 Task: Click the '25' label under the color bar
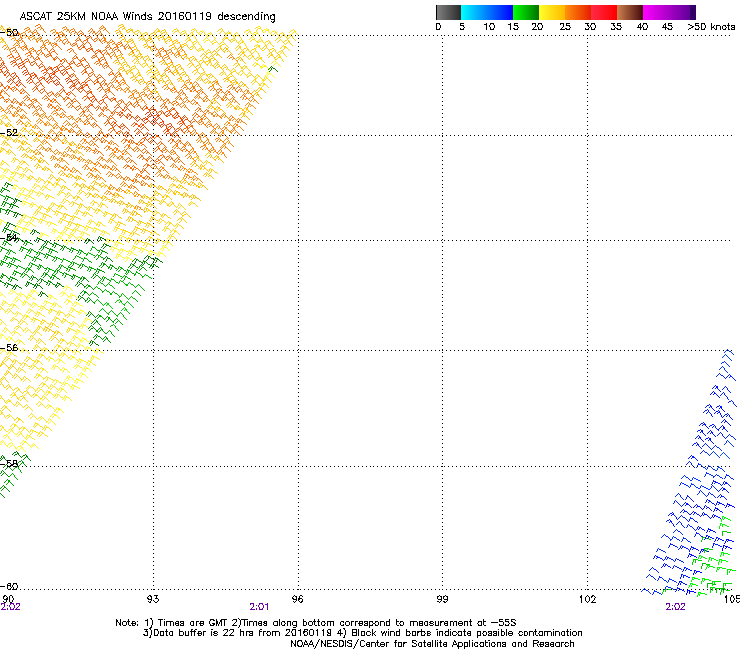[565, 26]
